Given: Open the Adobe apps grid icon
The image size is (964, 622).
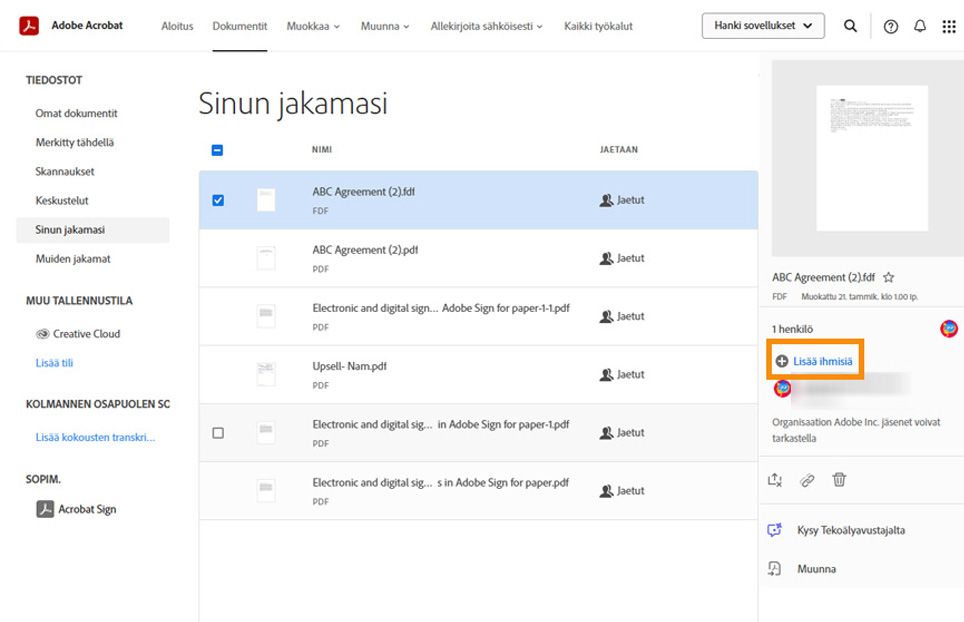Looking at the screenshot, I should [x=948, y=26].
